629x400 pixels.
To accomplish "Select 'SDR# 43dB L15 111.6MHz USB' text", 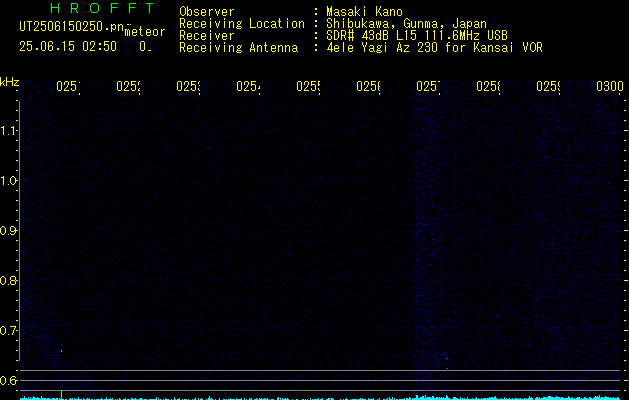I will [x=417, y=36].
